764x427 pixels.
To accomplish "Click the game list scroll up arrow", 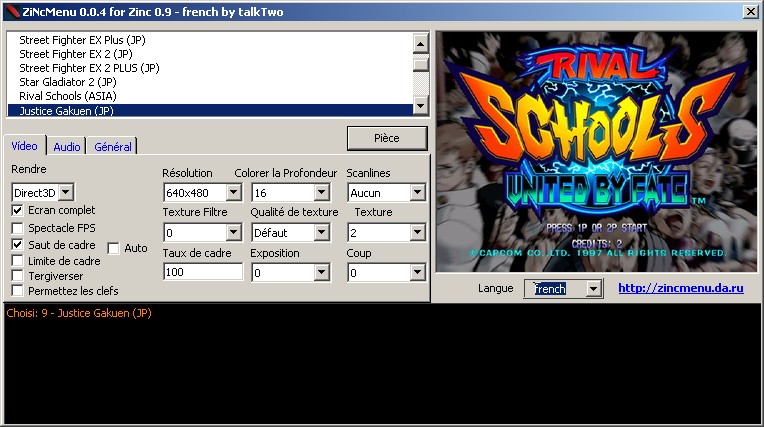I will click(x=420, y=44).
